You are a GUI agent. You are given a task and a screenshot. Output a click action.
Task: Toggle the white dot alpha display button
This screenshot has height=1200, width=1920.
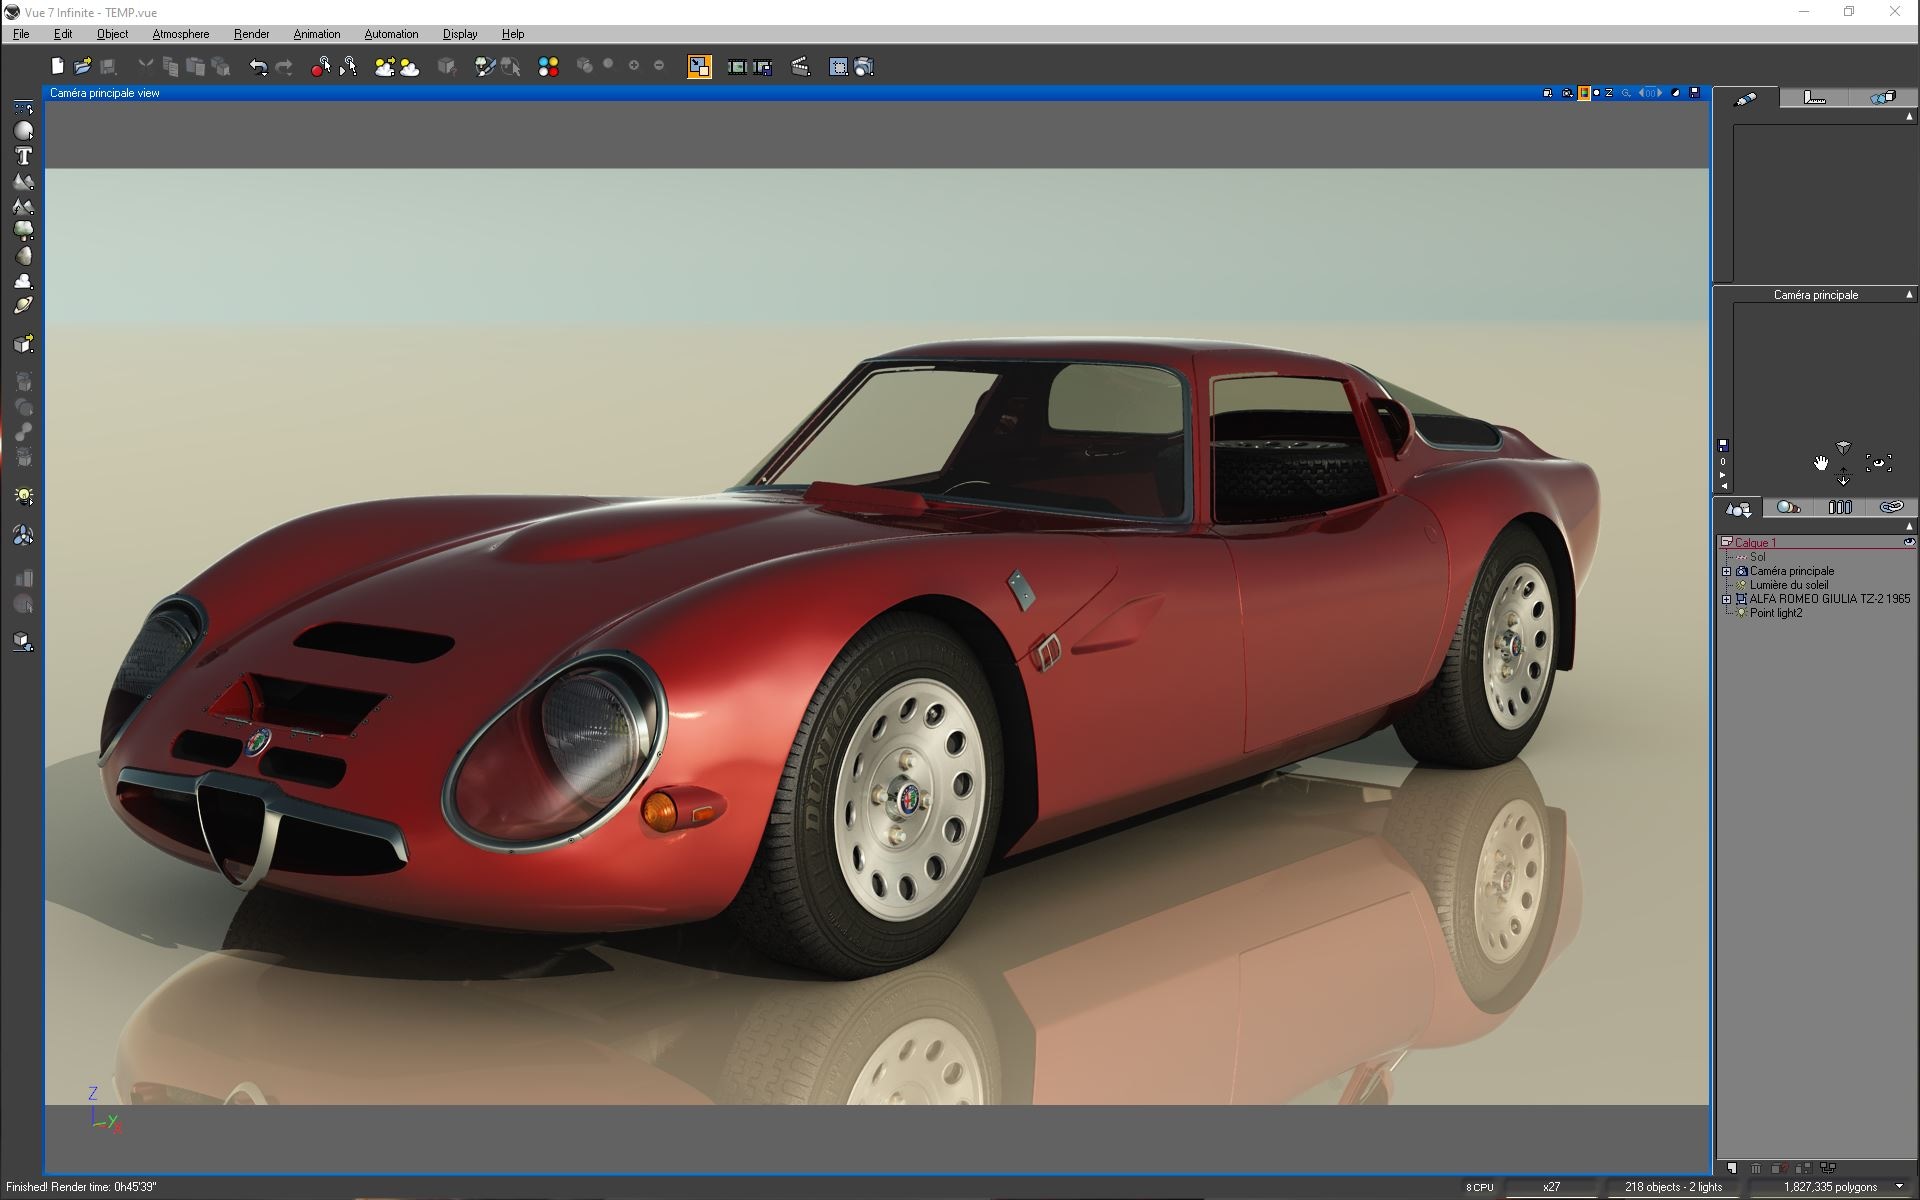click(1596, 93)
